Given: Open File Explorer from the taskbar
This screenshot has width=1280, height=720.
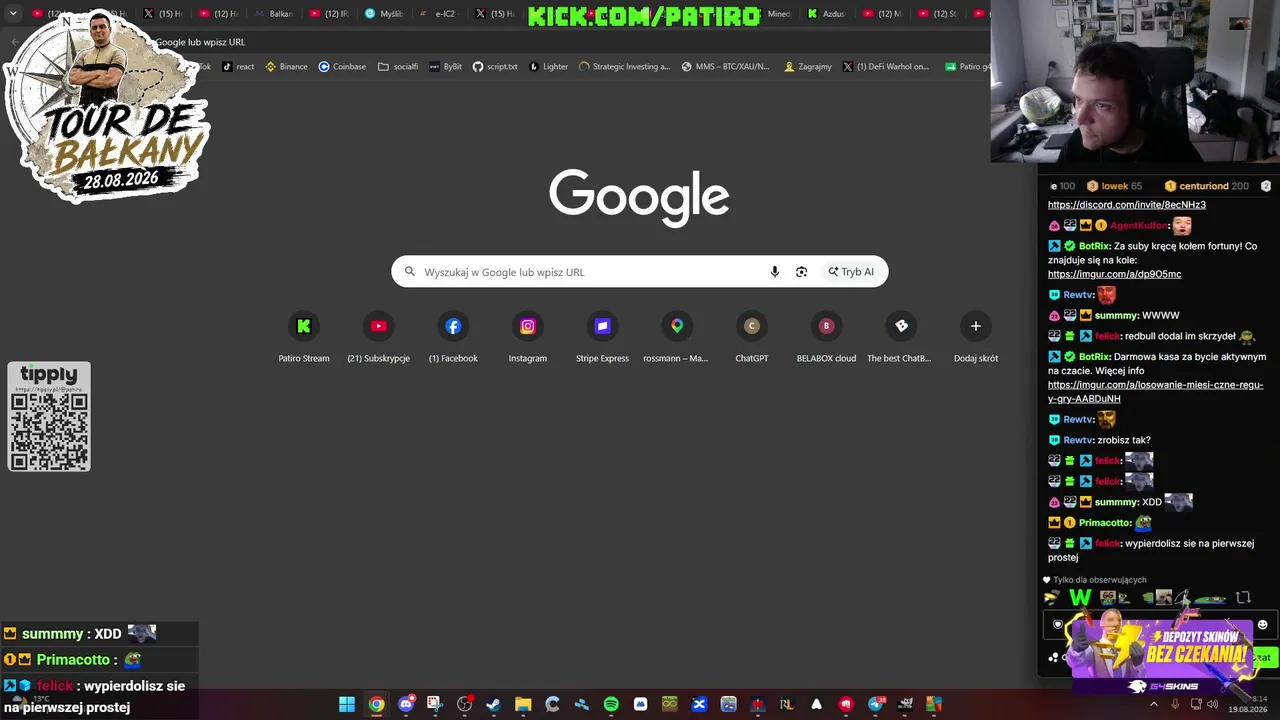Looking at the screenshot, I should [523, 705].
